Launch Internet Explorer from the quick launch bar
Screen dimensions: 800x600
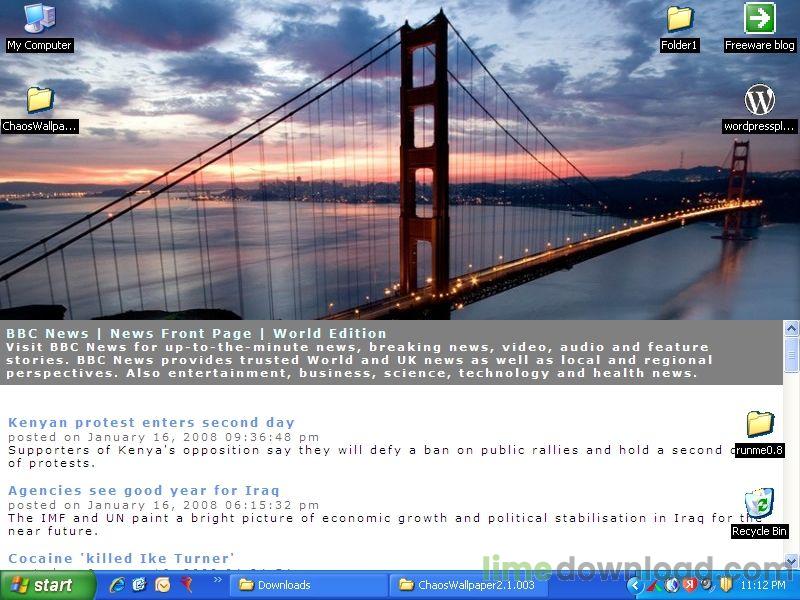tap(117, 585)
